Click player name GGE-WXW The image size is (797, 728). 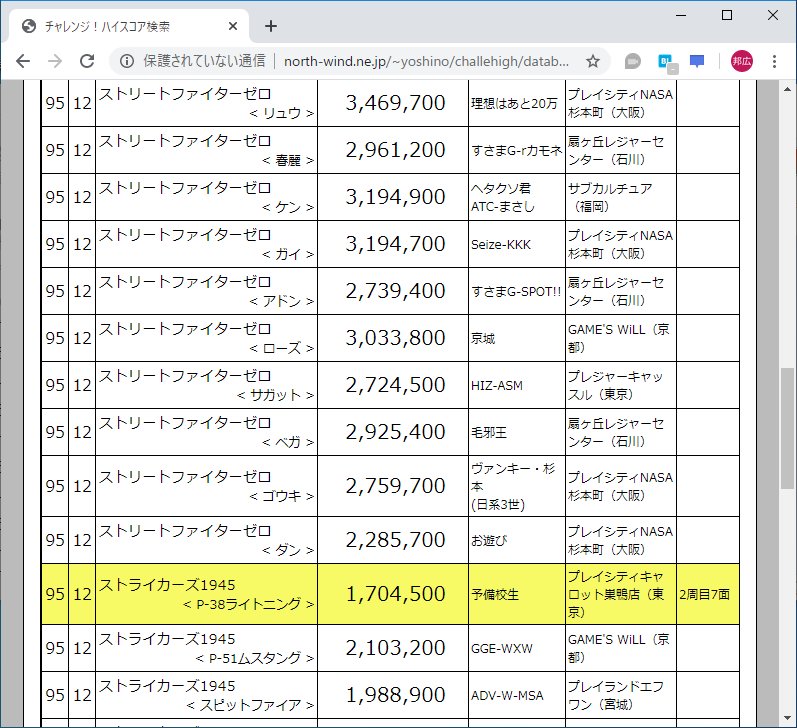tap(502, 649)
